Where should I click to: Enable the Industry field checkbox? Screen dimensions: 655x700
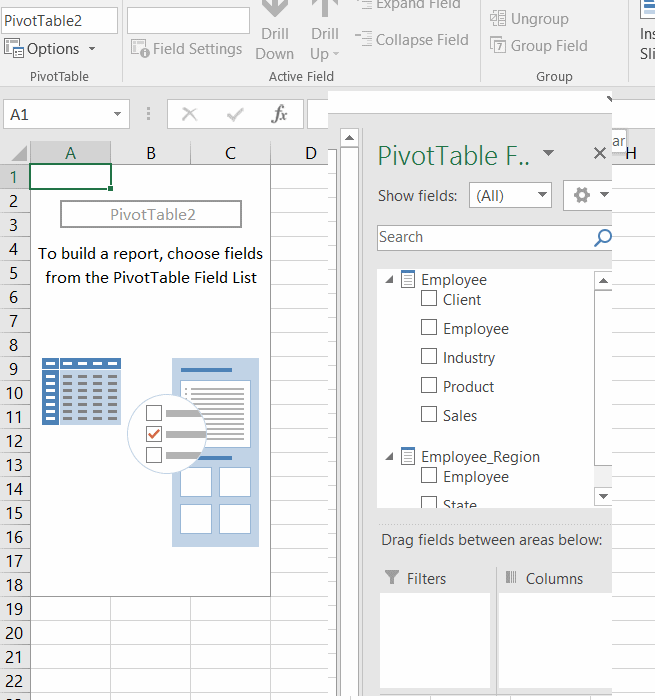429,357
